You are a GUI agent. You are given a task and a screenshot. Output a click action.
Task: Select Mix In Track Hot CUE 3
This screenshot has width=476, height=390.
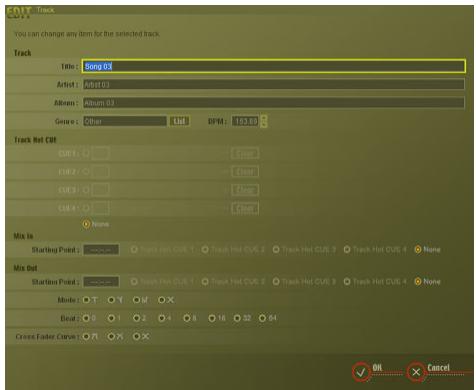click(x=276, y=249)
